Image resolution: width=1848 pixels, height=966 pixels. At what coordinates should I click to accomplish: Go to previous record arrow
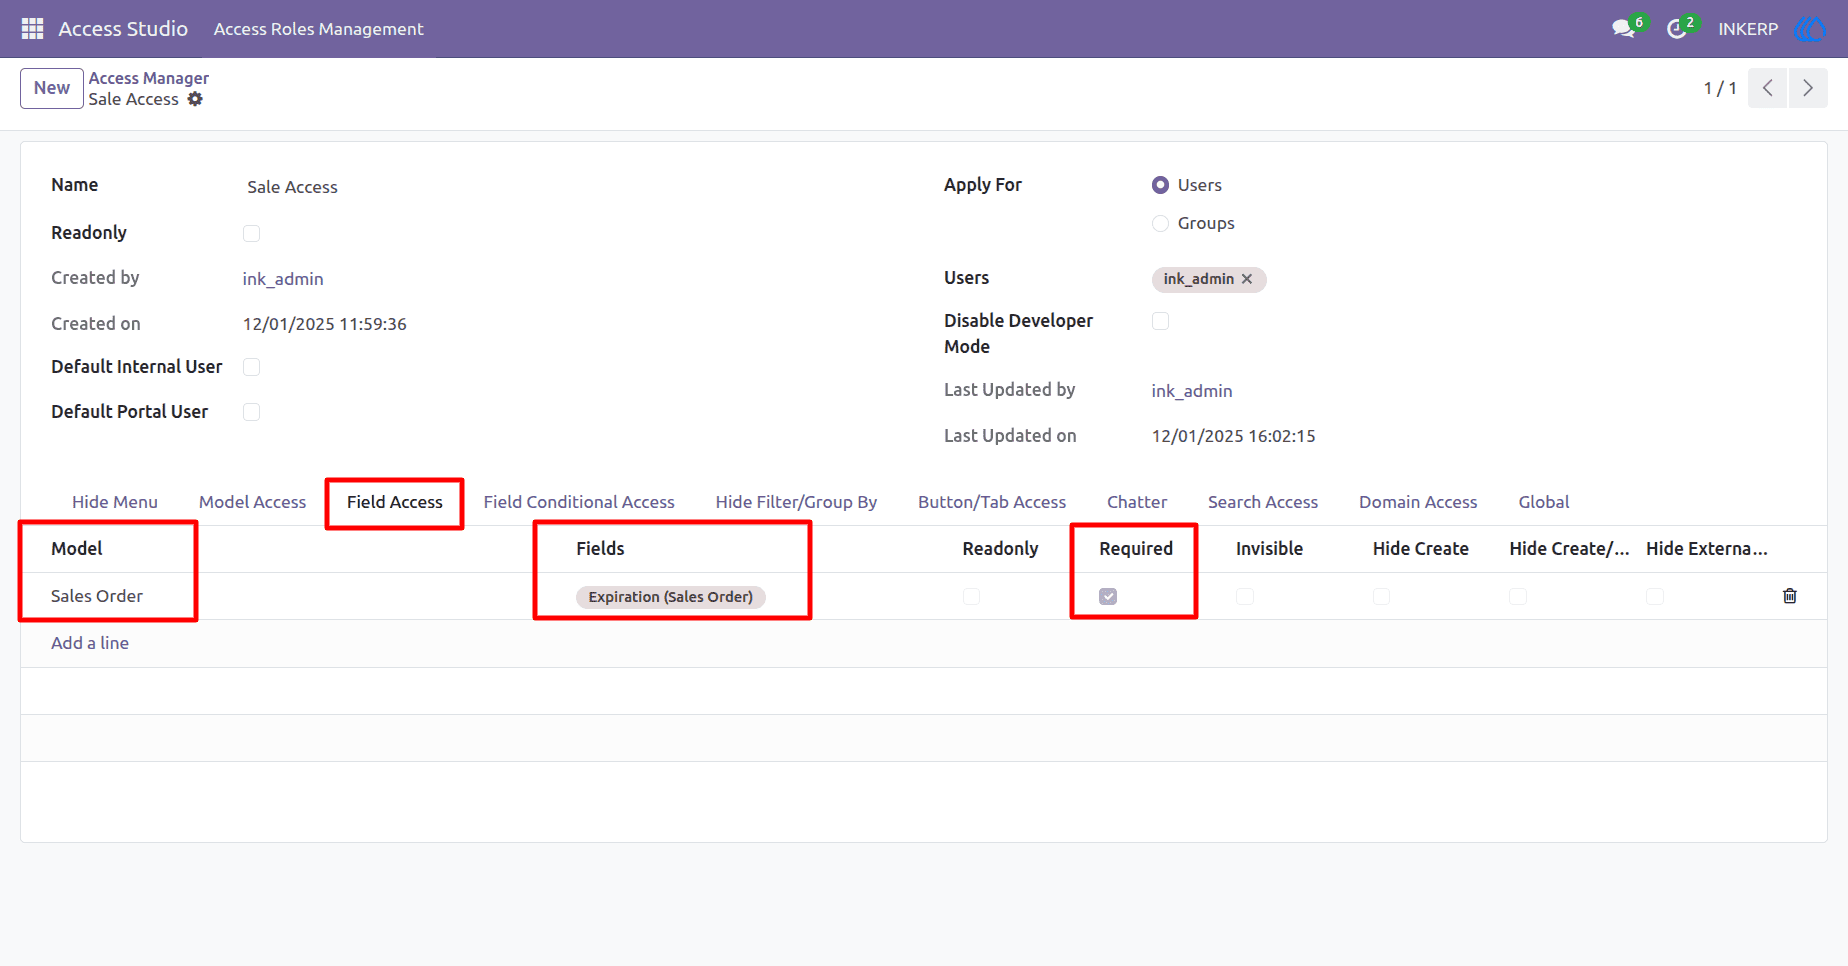pos(1767,88)
